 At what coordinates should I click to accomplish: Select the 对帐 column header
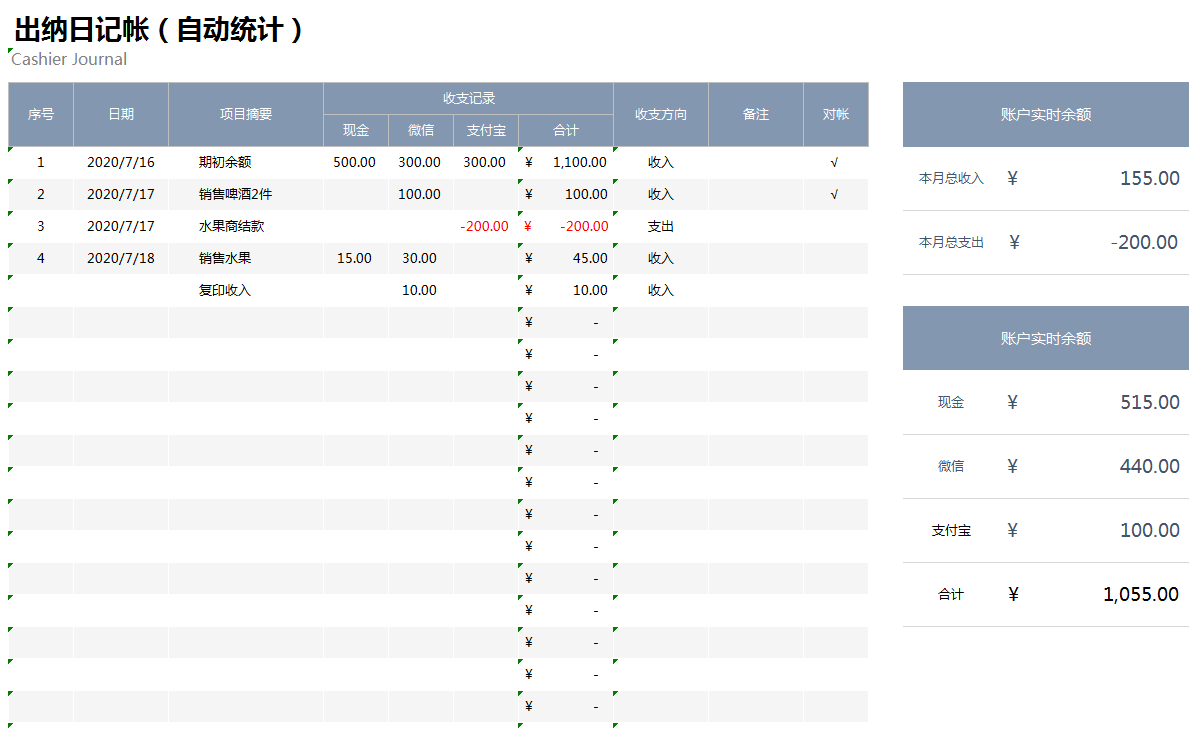pyautogui.click(x=836, y=114)
